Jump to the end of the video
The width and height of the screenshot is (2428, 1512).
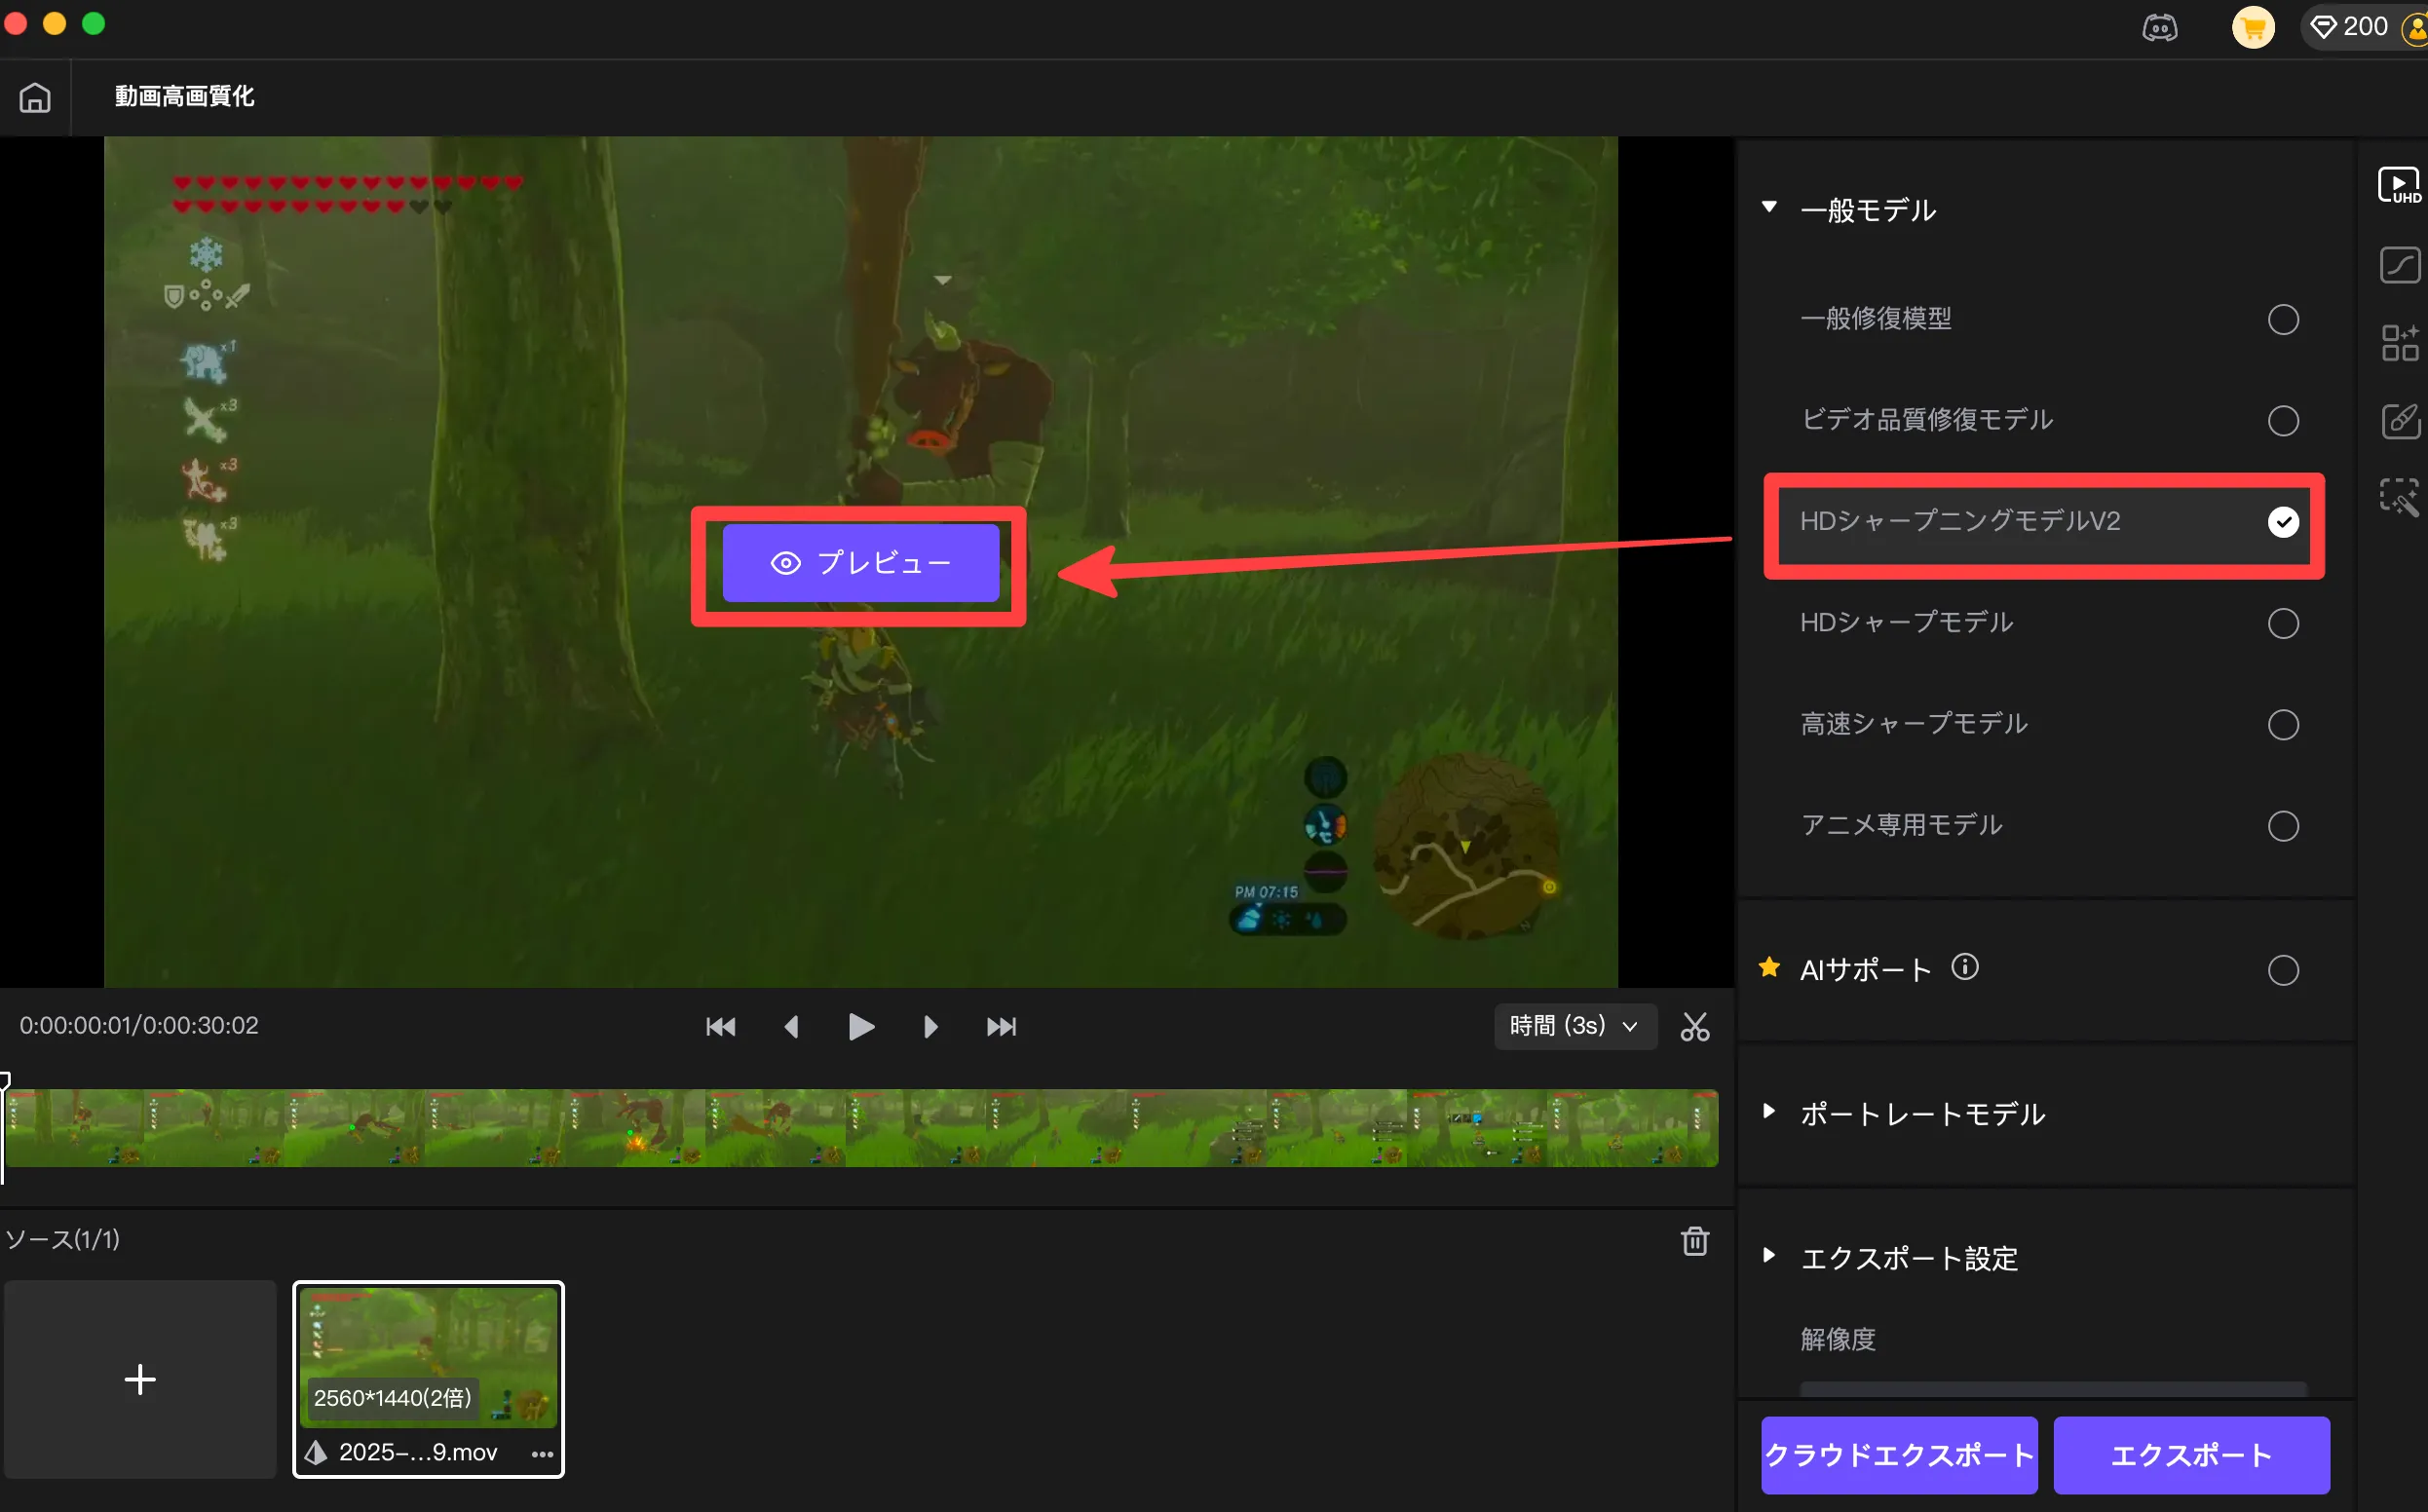pos(1000,1026)
